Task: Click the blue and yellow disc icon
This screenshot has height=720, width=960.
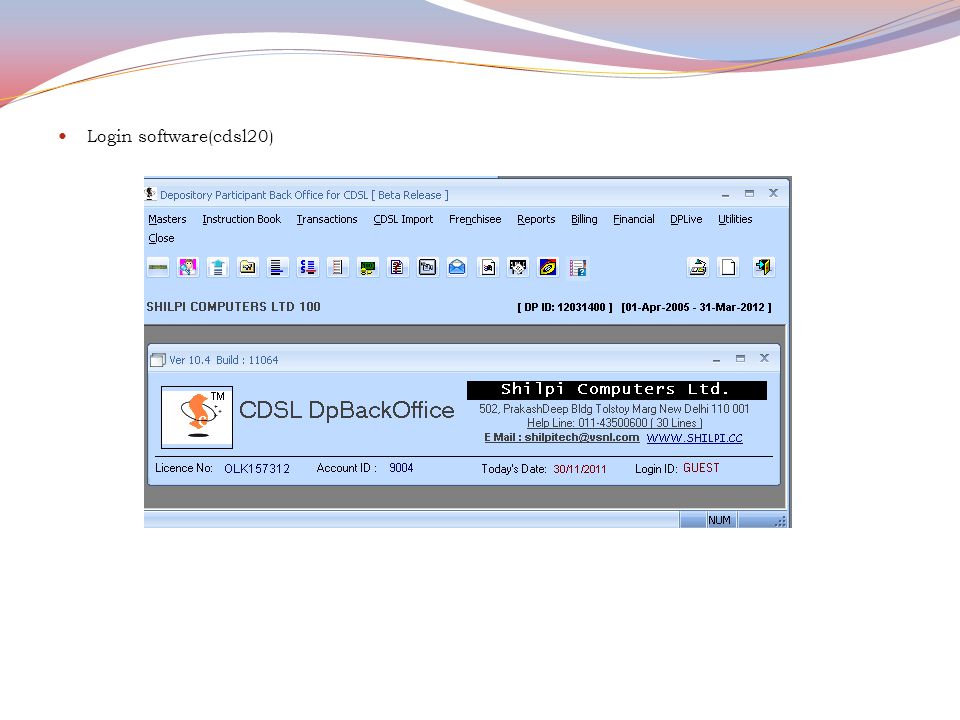Action: (548, 268)
